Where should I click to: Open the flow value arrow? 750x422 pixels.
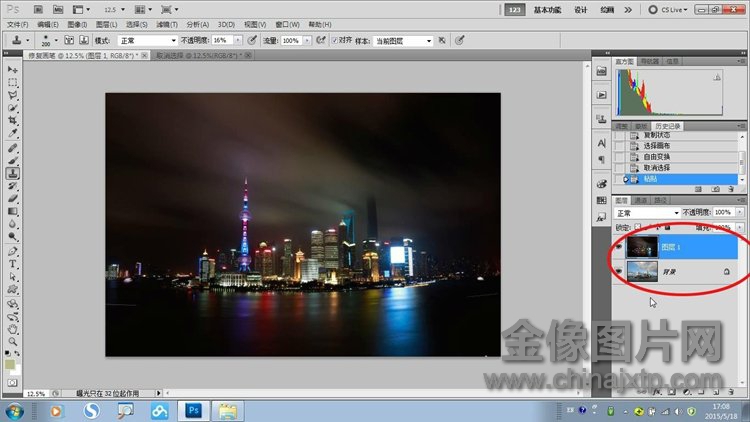coord(307,41)
